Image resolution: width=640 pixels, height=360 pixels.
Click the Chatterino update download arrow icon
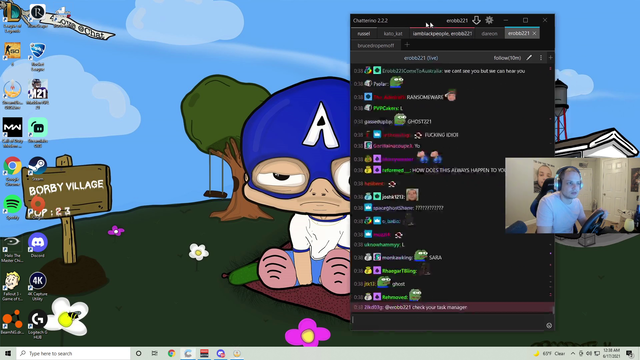pyautogui.click(x=476, y=20)
